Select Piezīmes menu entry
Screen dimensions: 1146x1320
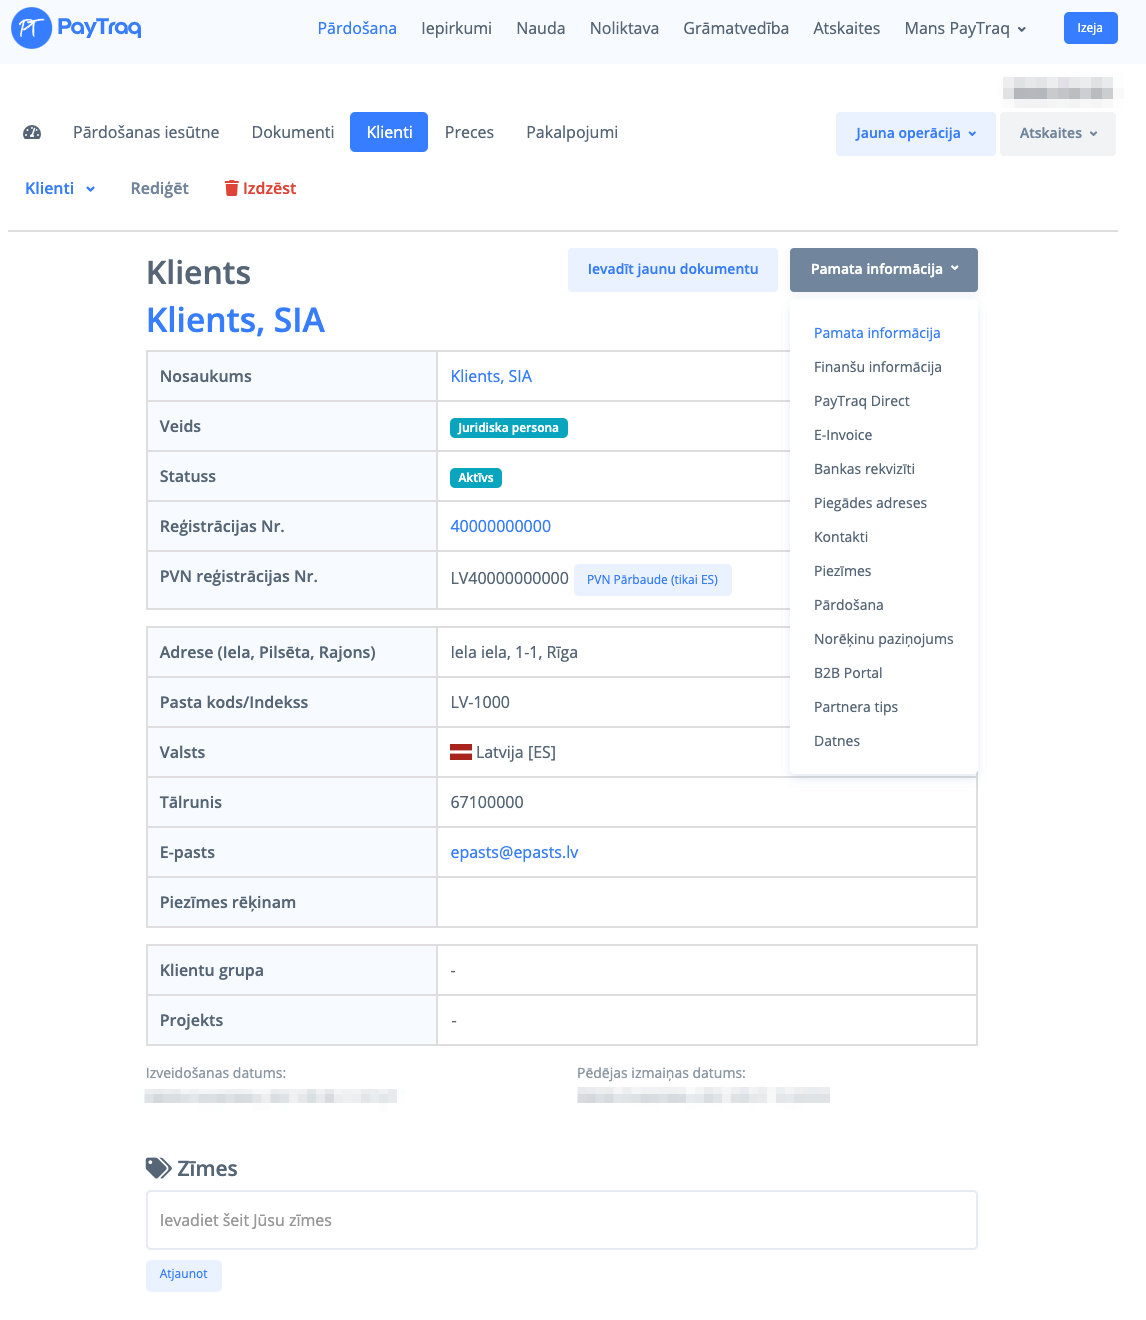pyautogui.click(x=842, y=571)
